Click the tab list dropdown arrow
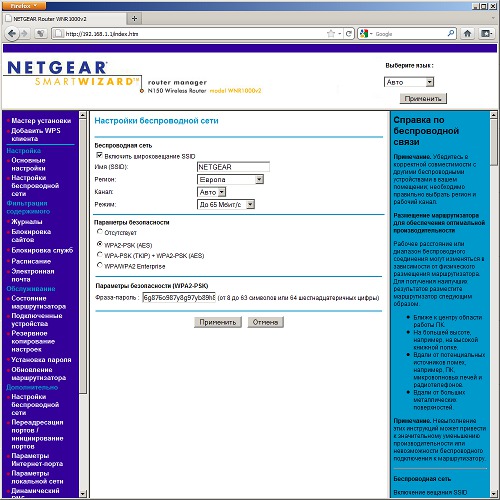Screen dimensions: 500x500 point(493,19)
